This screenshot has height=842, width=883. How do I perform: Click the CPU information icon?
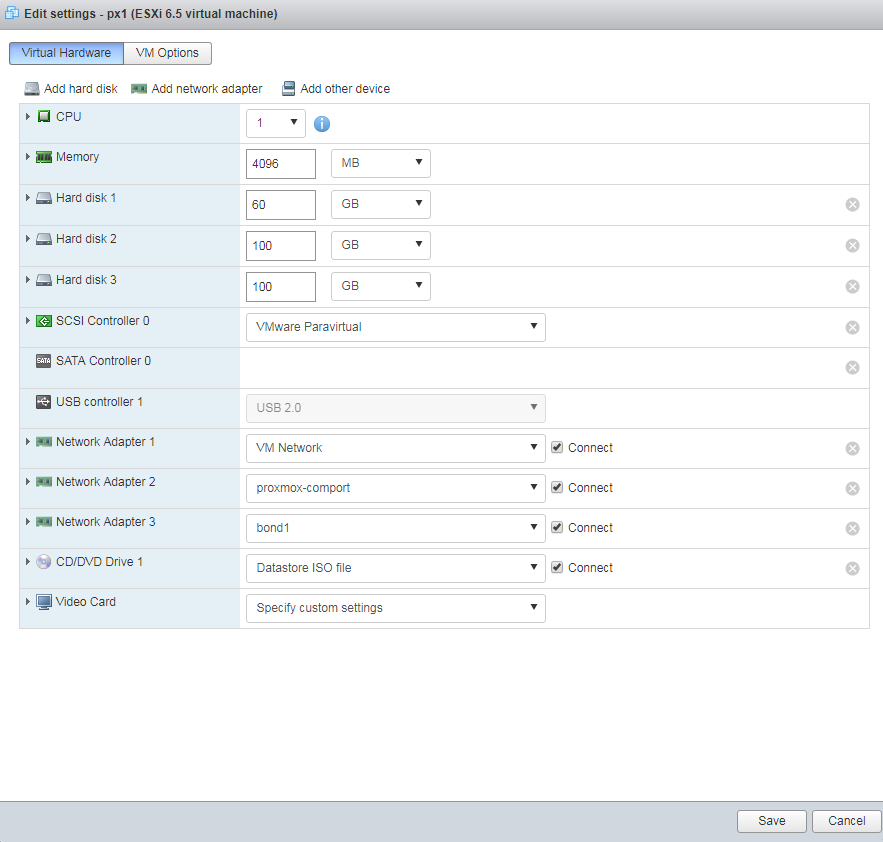tap(322, 124)
